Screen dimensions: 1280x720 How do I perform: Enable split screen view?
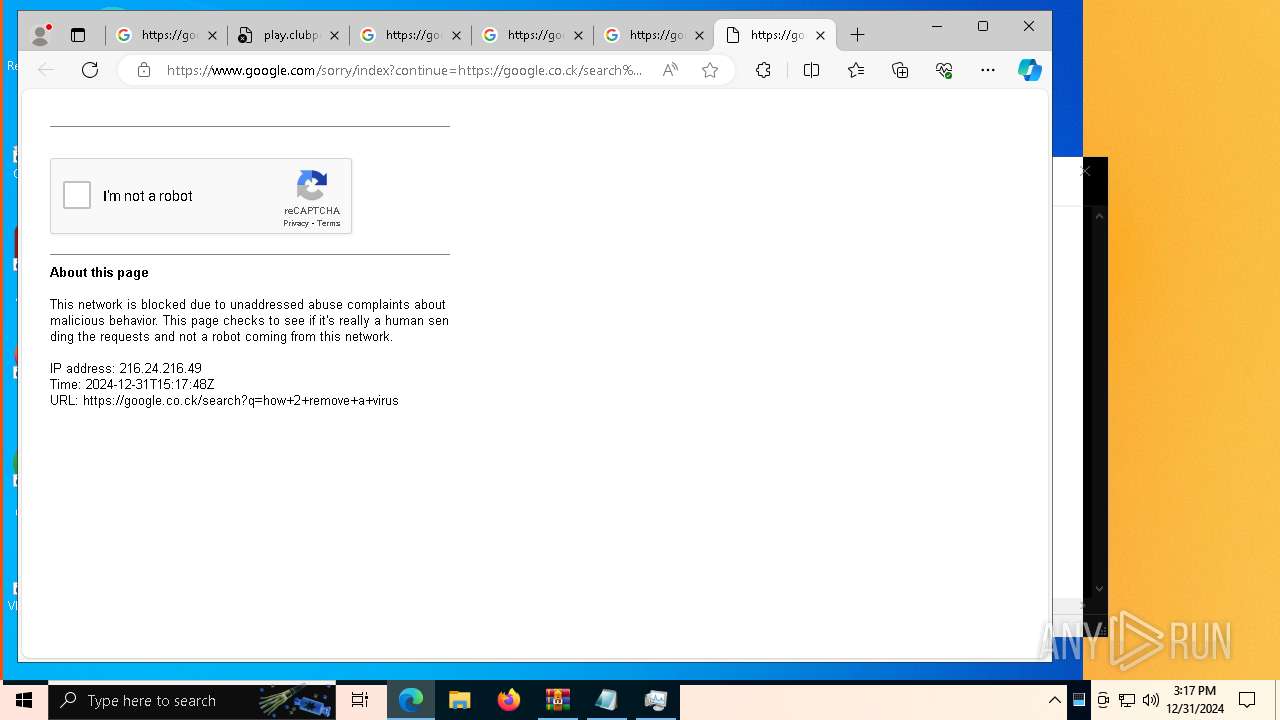pyautogui.click(x=811, y=70)
